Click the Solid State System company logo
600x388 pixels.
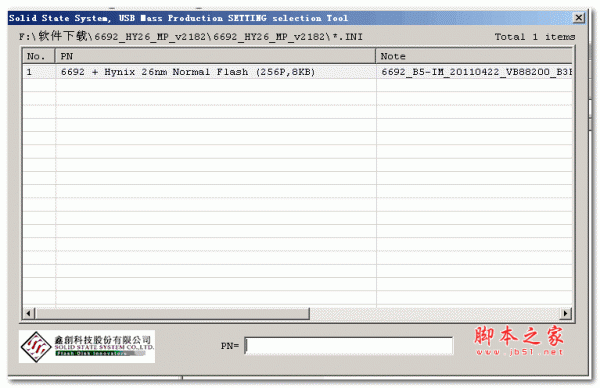[87, 347]
